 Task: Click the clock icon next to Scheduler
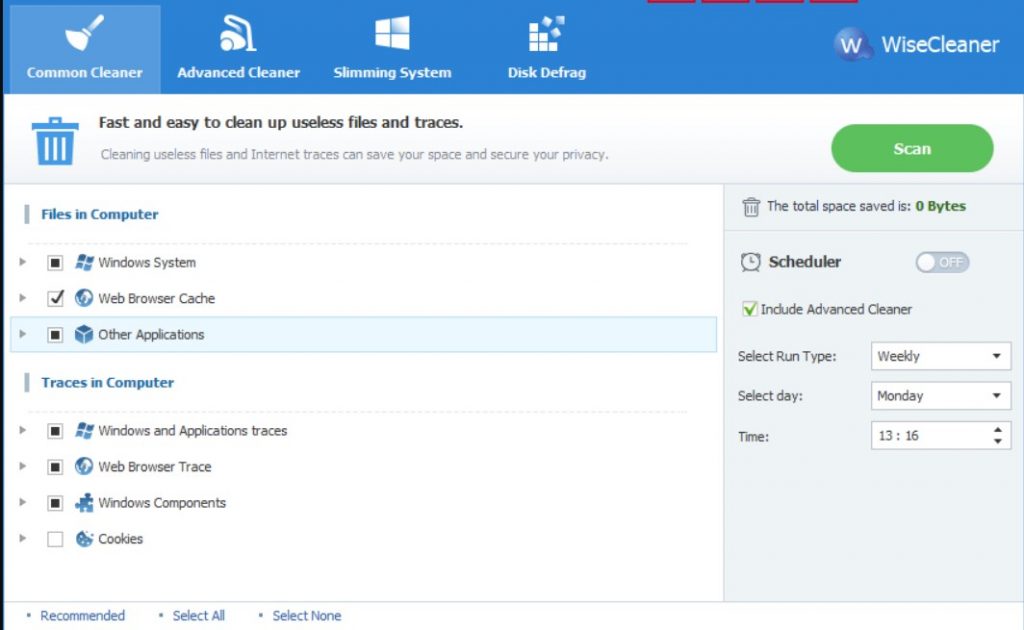751,262
